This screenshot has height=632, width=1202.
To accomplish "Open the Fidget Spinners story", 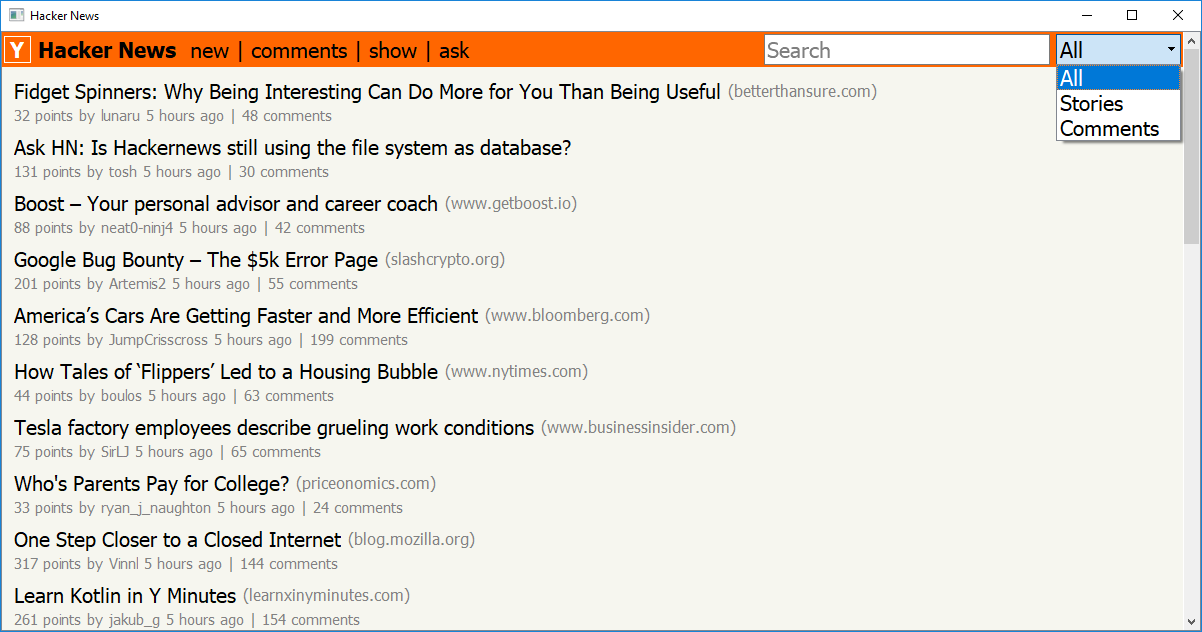I will (367, 92).
